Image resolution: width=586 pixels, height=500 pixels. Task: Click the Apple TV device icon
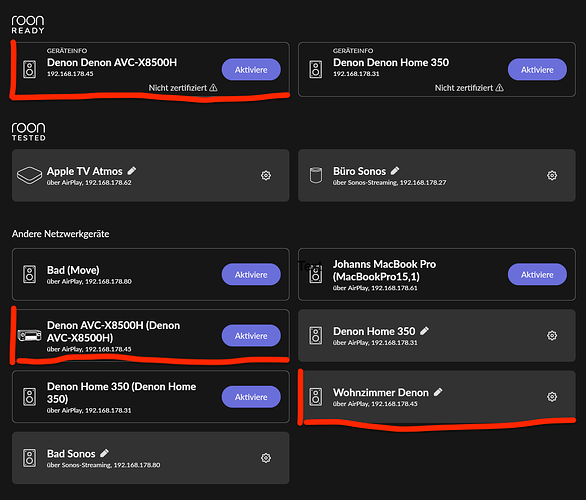(x=30, y=175)
